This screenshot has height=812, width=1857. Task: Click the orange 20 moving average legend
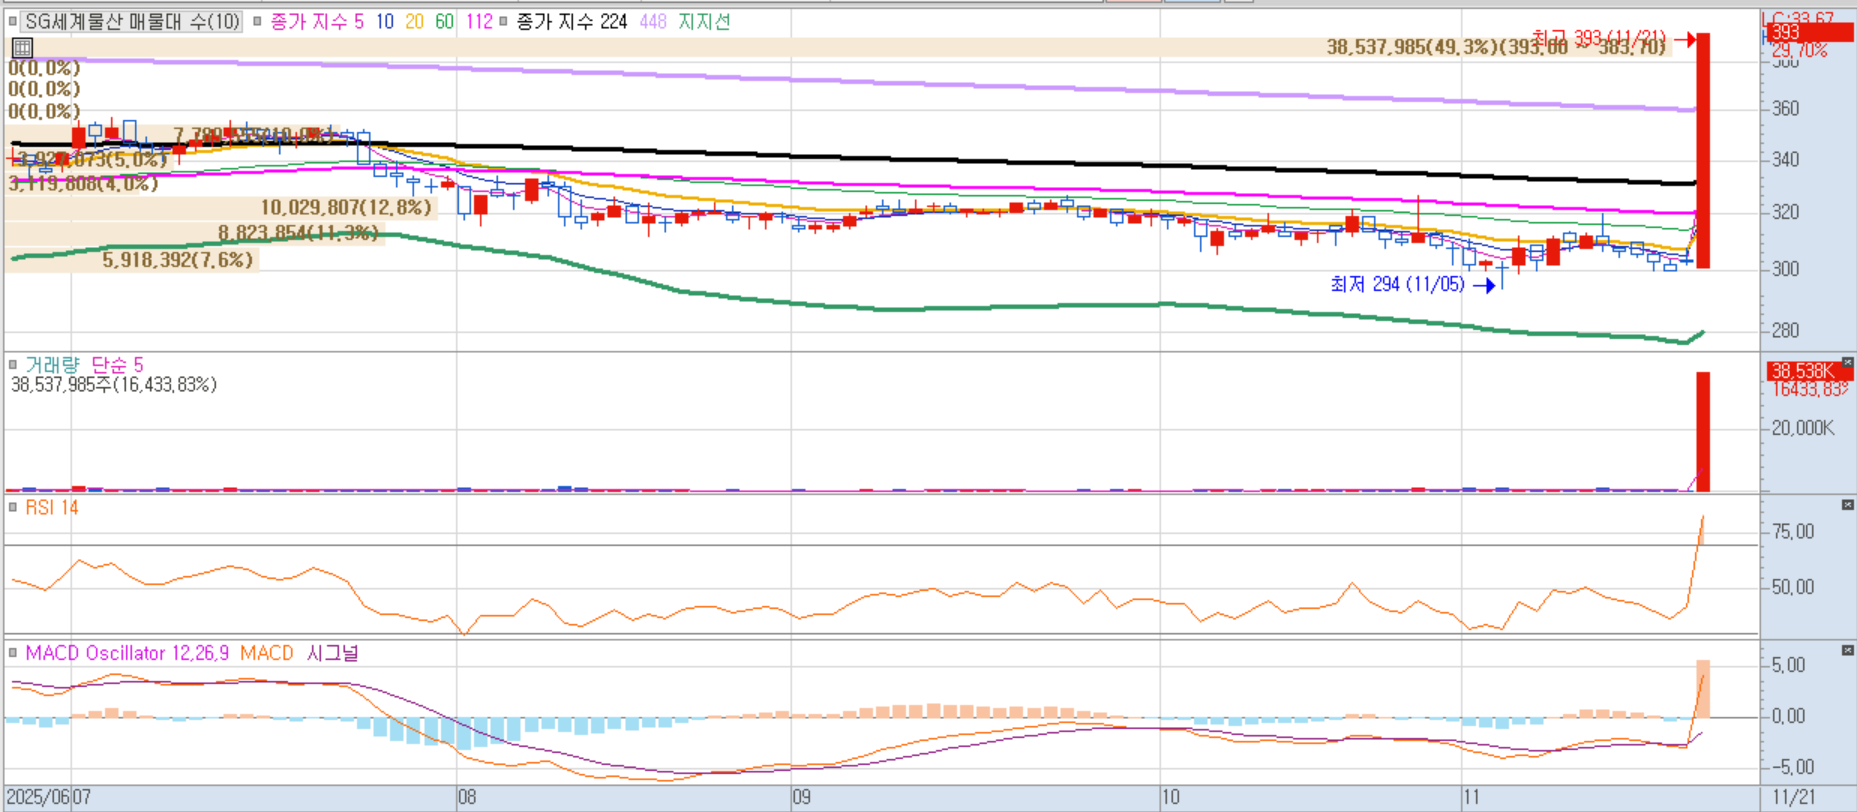click(x=414, y=21)
